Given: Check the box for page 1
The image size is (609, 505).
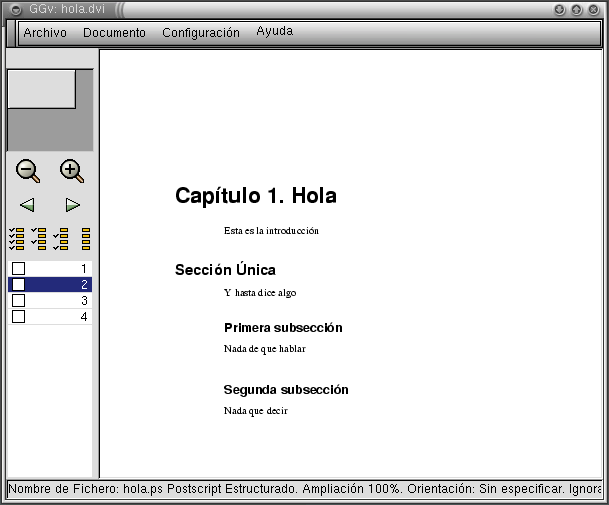Looking at the screenshot, I should pyautogui.click(x=18, y=268).
